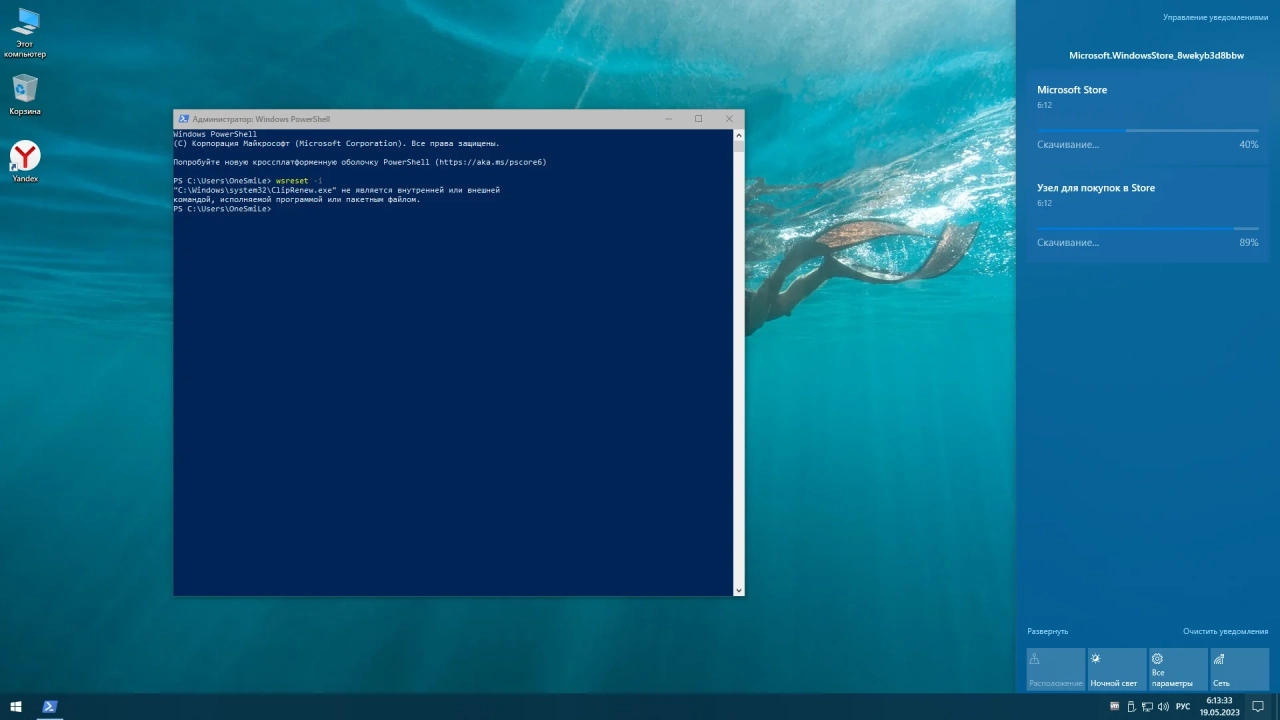Viewport: 1280px width, 720px height.
Task: Open 'Все параметры' quick action
Action: click(1178, 670)
